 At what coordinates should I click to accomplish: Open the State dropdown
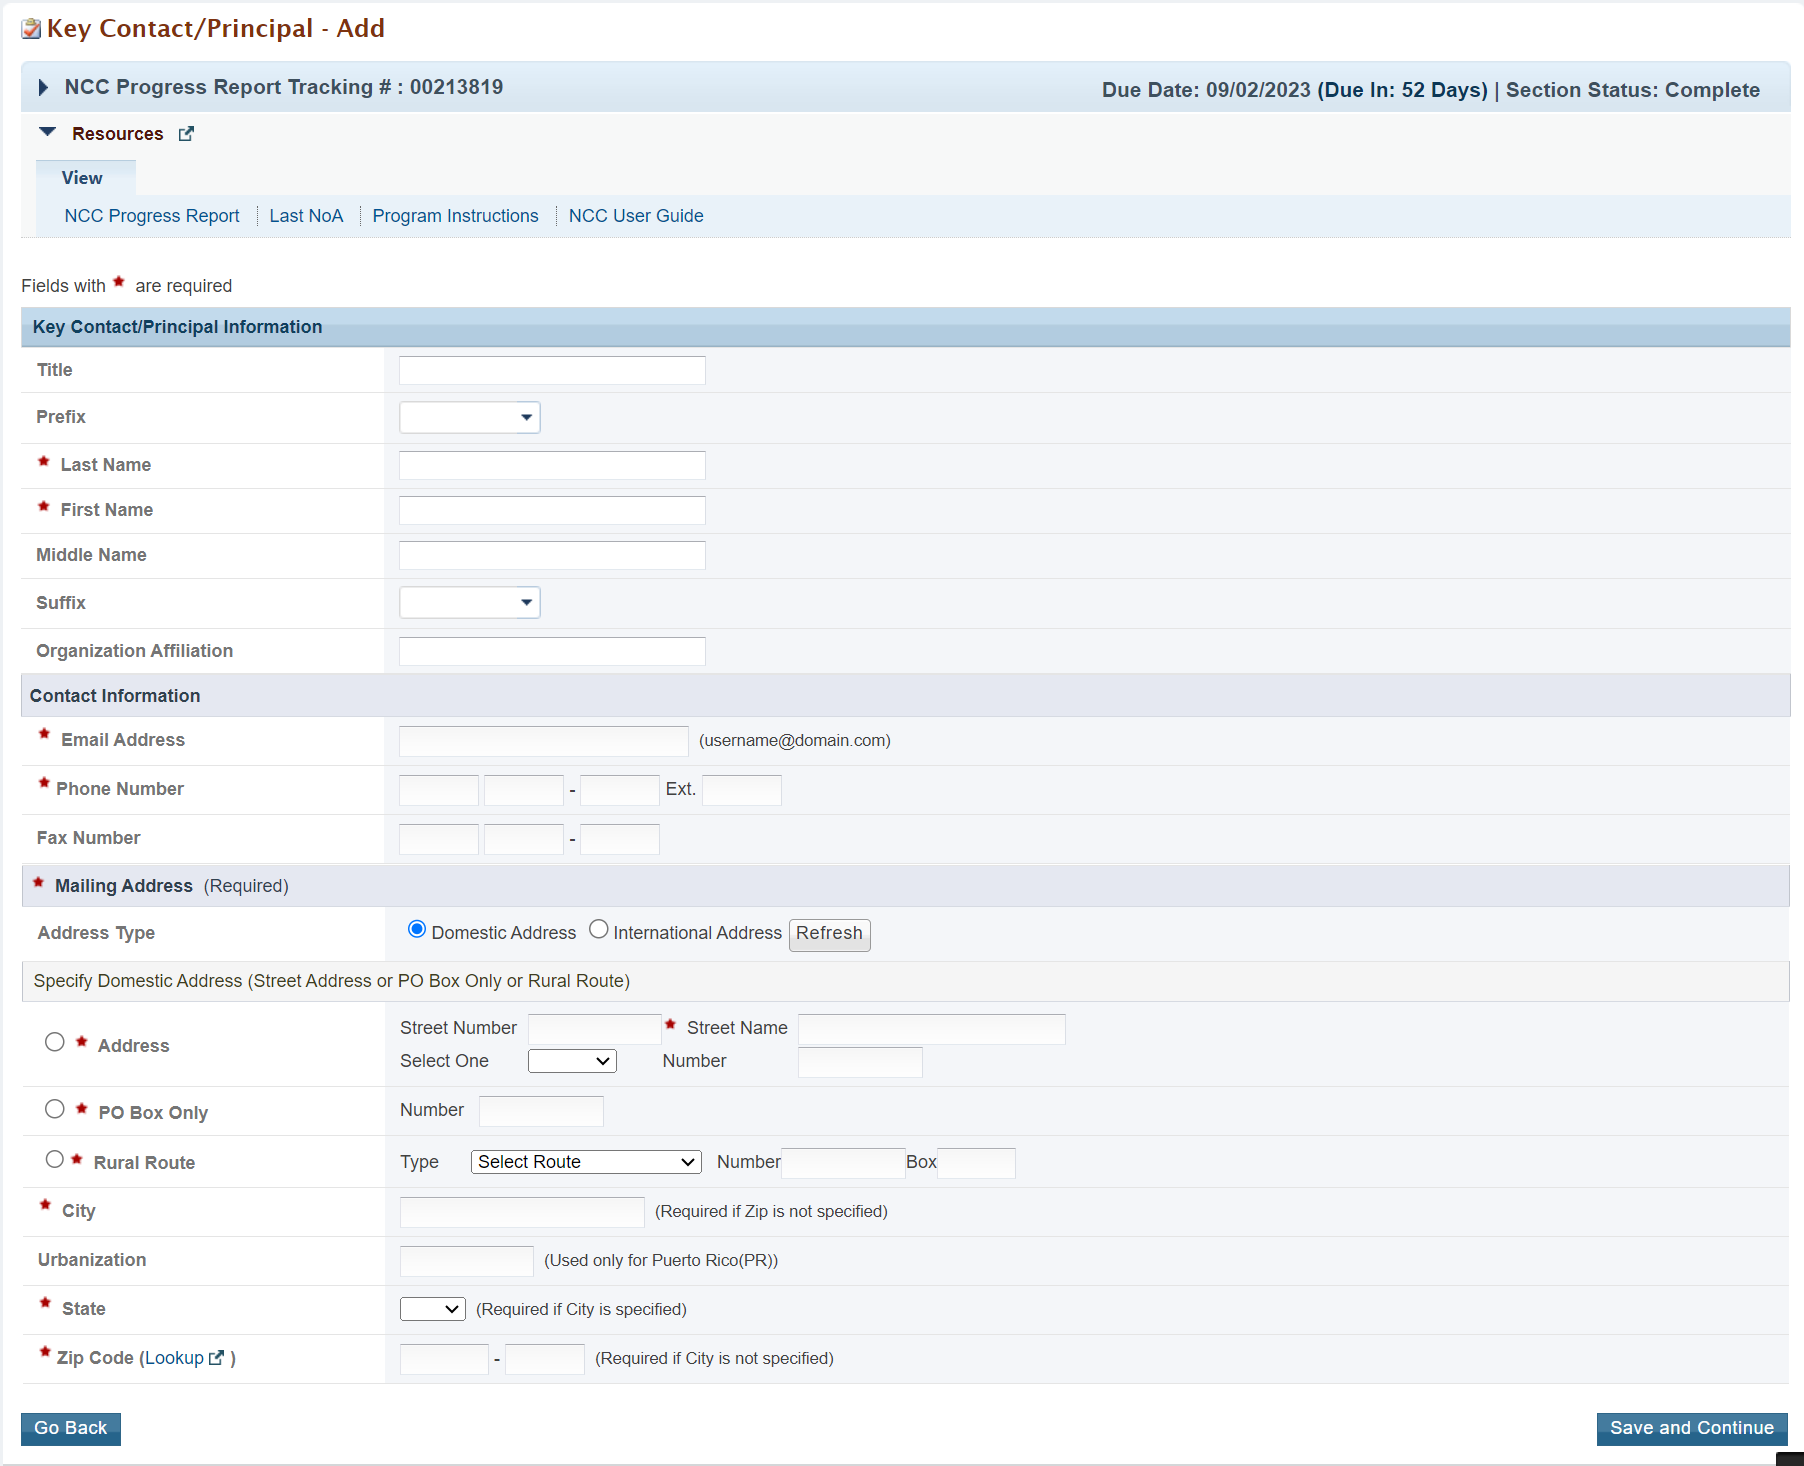coord(433,1309)
